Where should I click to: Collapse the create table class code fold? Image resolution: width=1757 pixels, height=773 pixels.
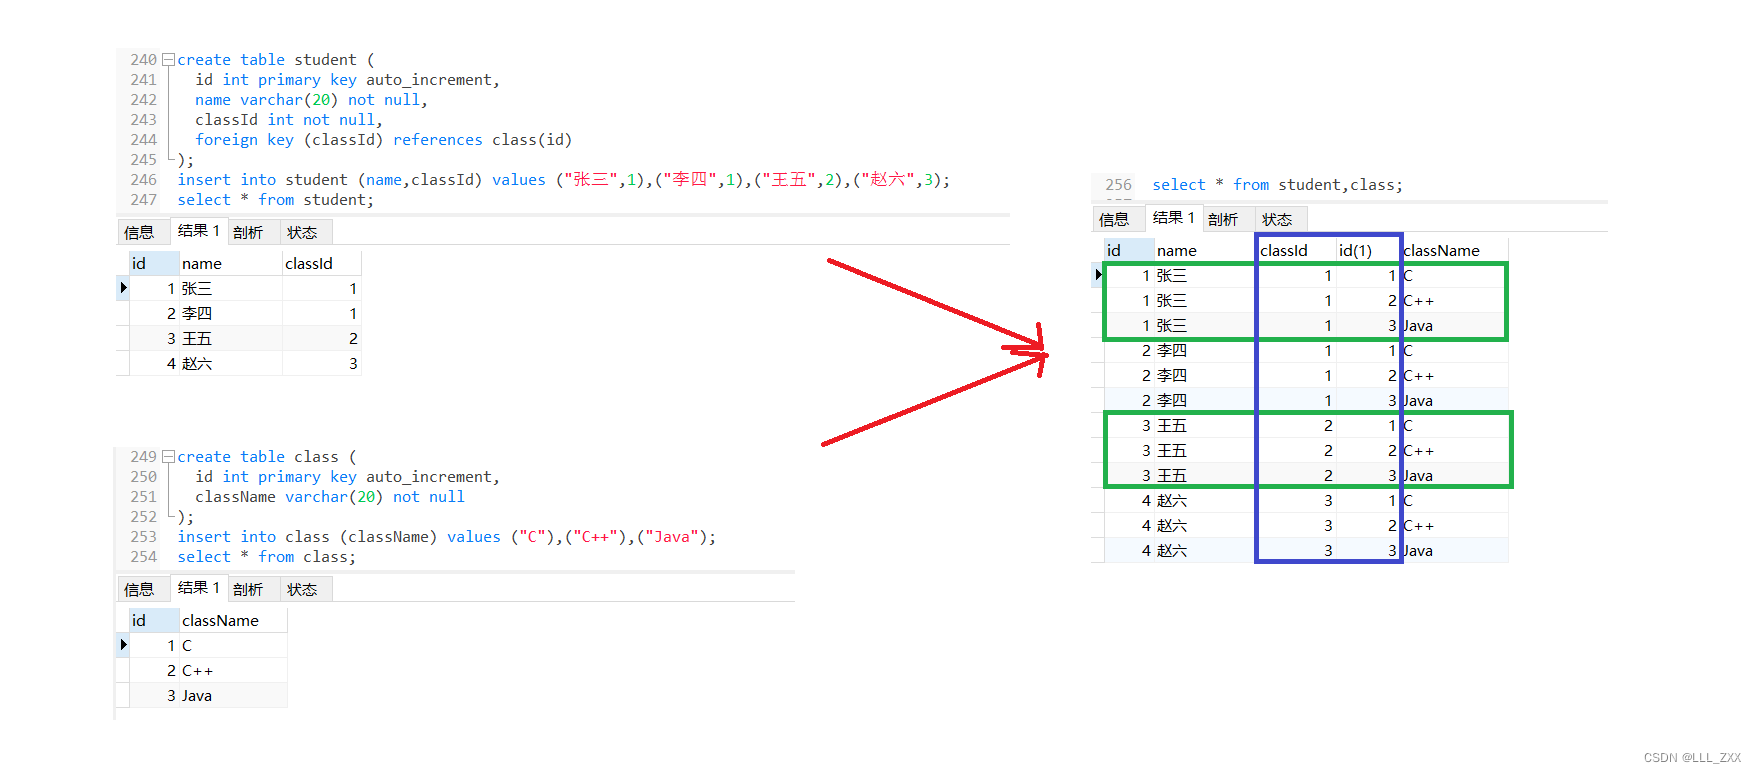tap(168, 457)
